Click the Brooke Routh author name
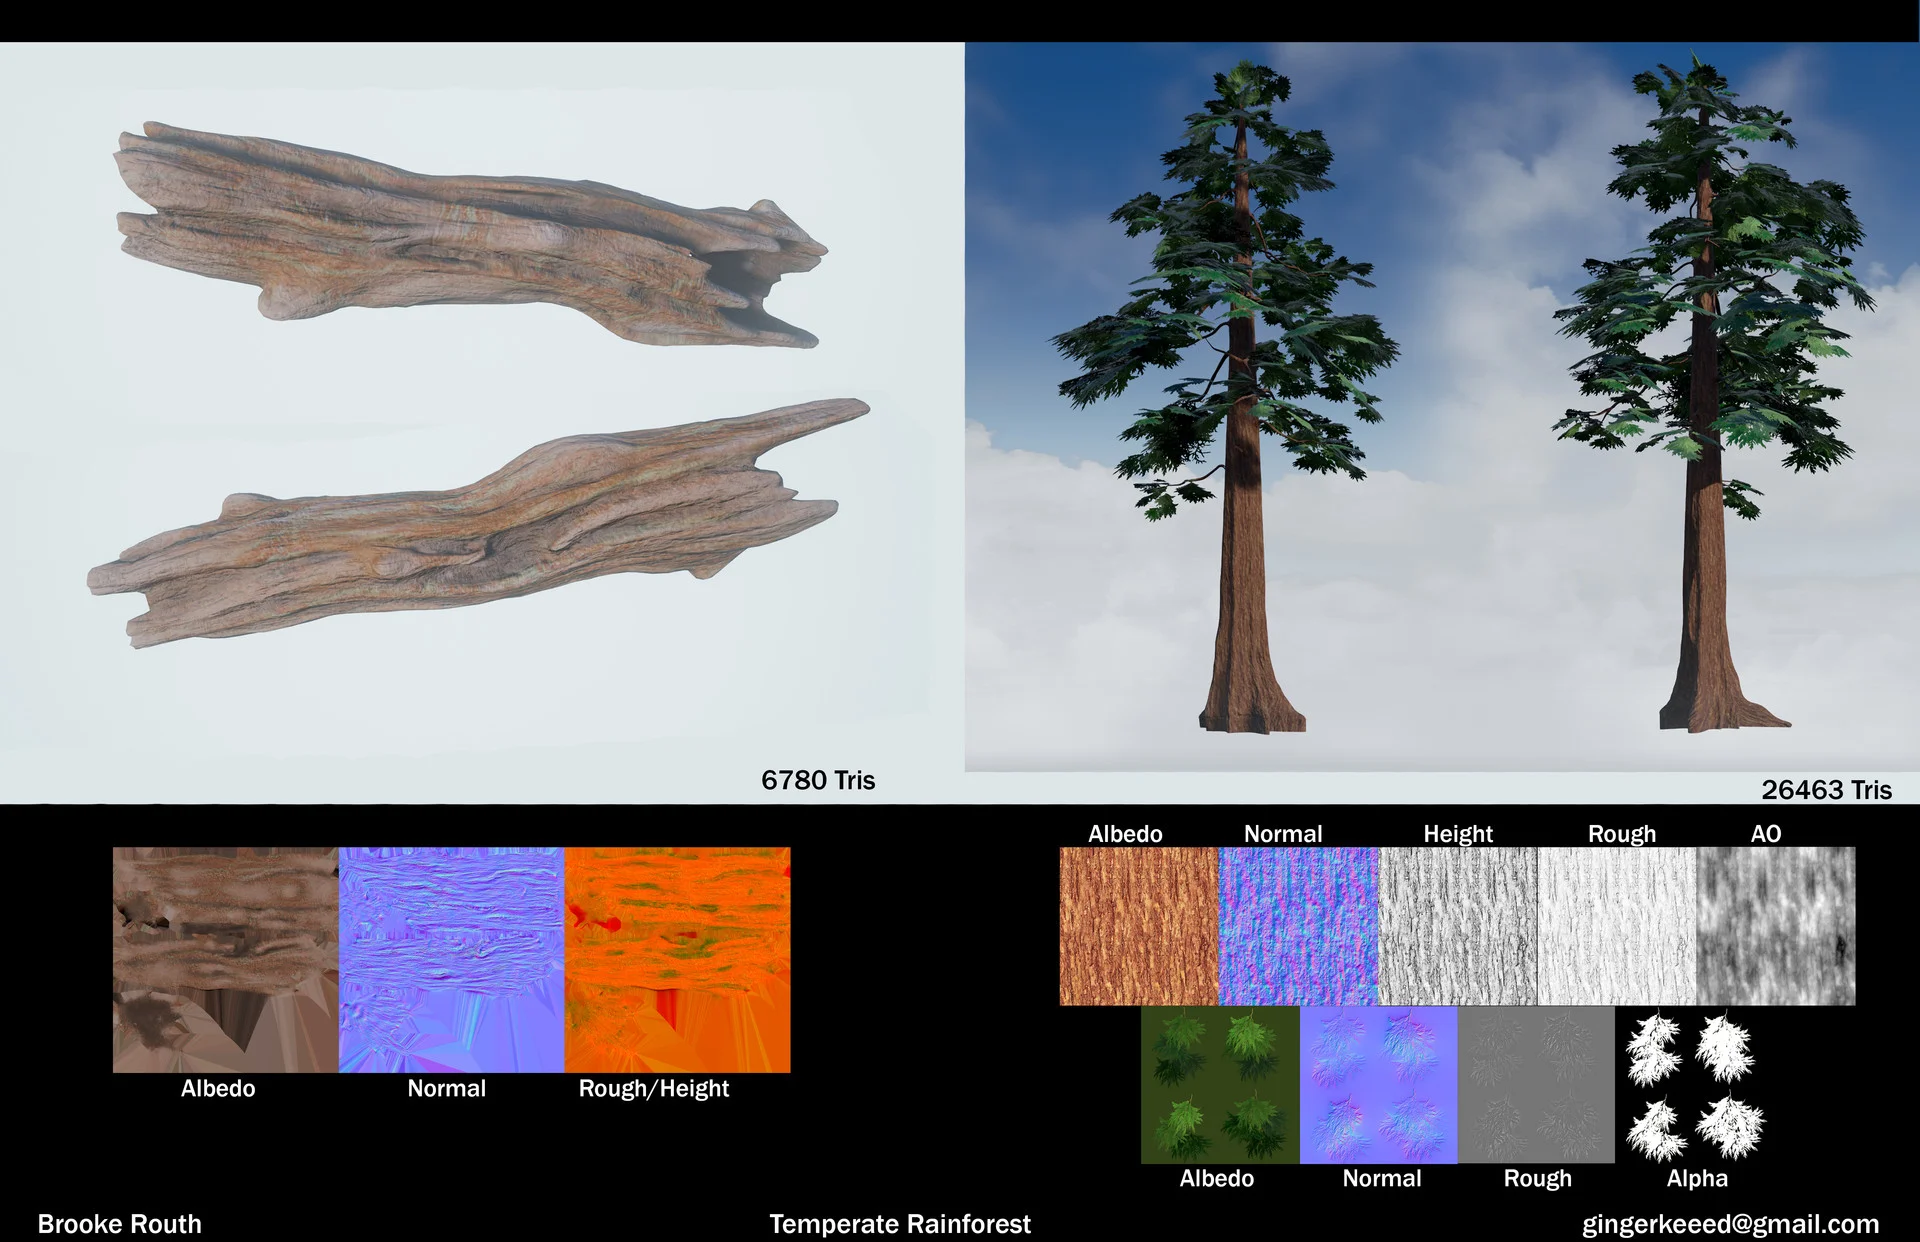This screenshot has height=1242, width=1920. coord(119,1224)
